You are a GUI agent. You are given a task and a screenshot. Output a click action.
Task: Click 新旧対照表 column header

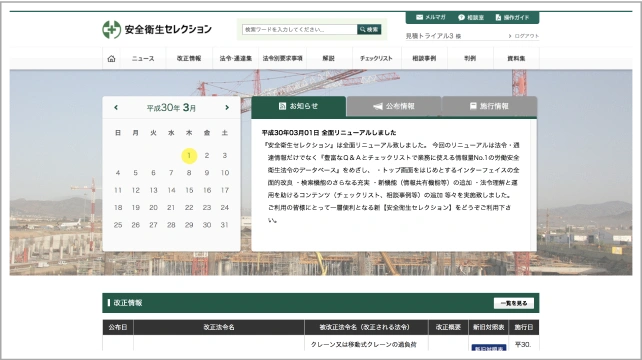coord(488,327)
